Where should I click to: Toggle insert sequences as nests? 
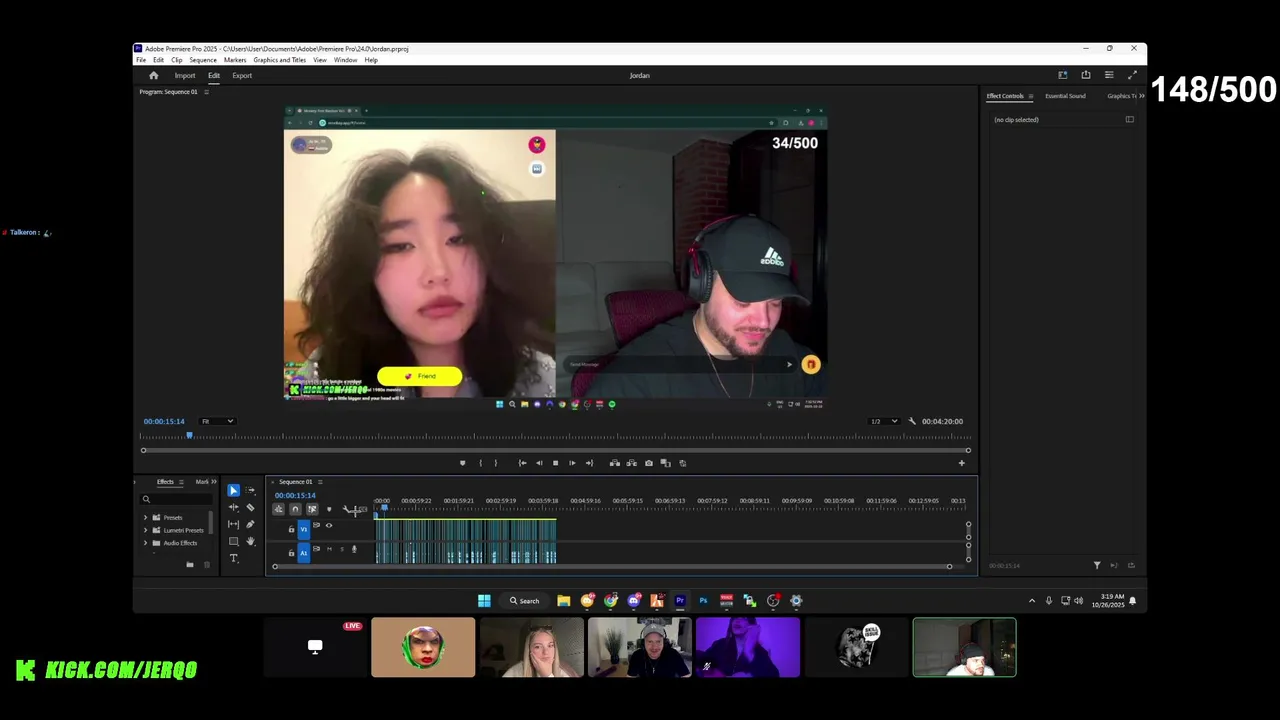[278, 509]
